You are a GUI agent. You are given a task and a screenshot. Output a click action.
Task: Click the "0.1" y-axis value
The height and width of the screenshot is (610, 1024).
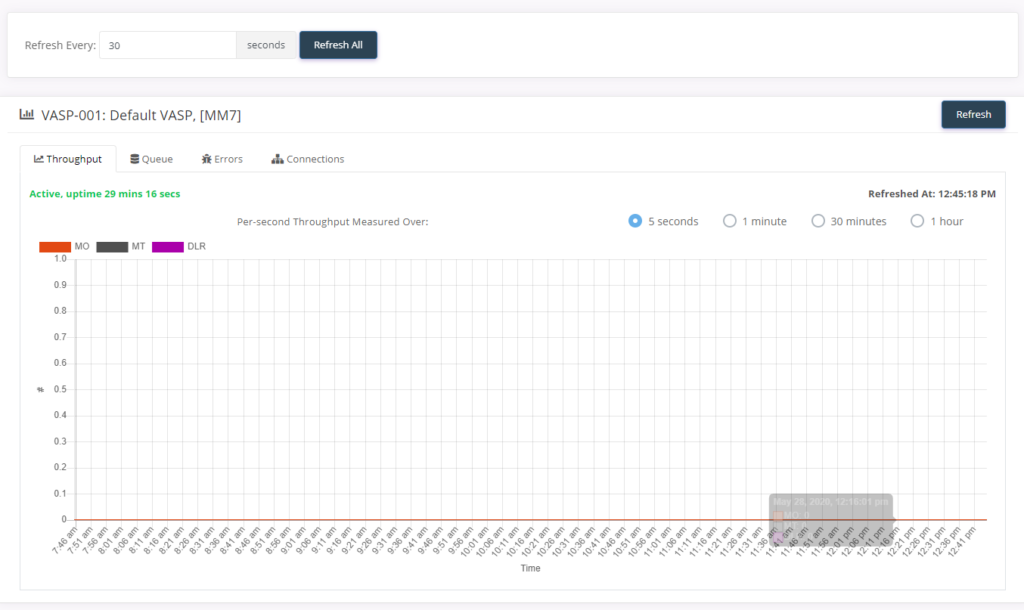[x=60, y=493]
